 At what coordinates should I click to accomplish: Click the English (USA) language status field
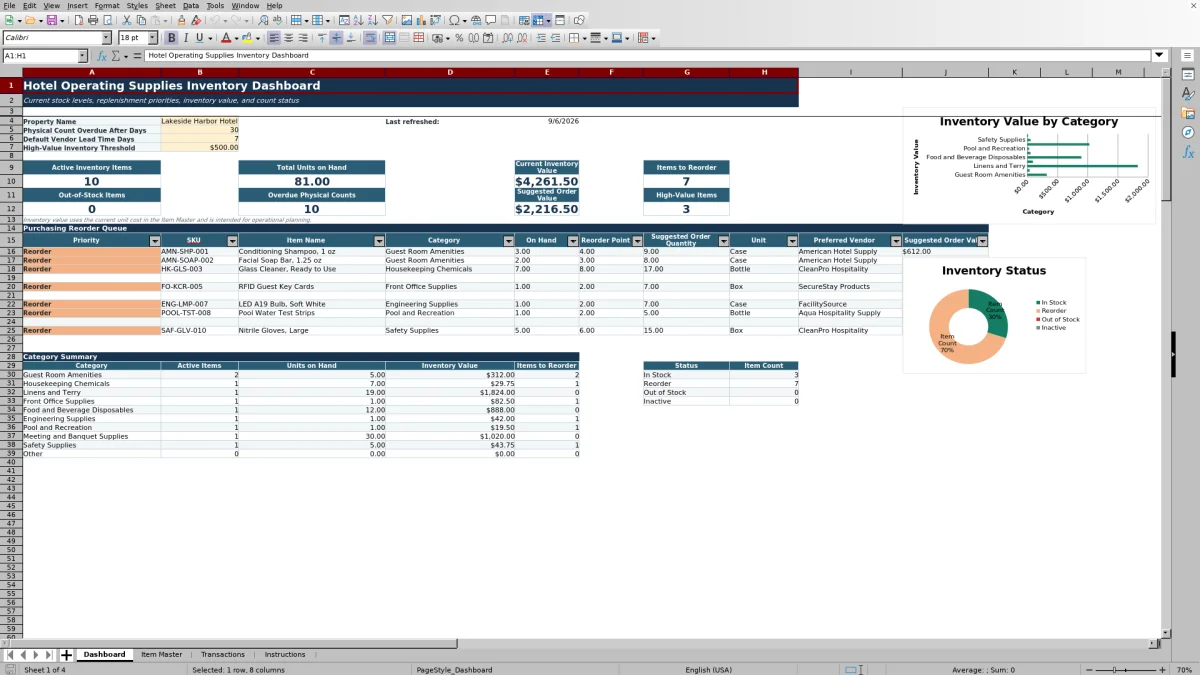[708, 670]
